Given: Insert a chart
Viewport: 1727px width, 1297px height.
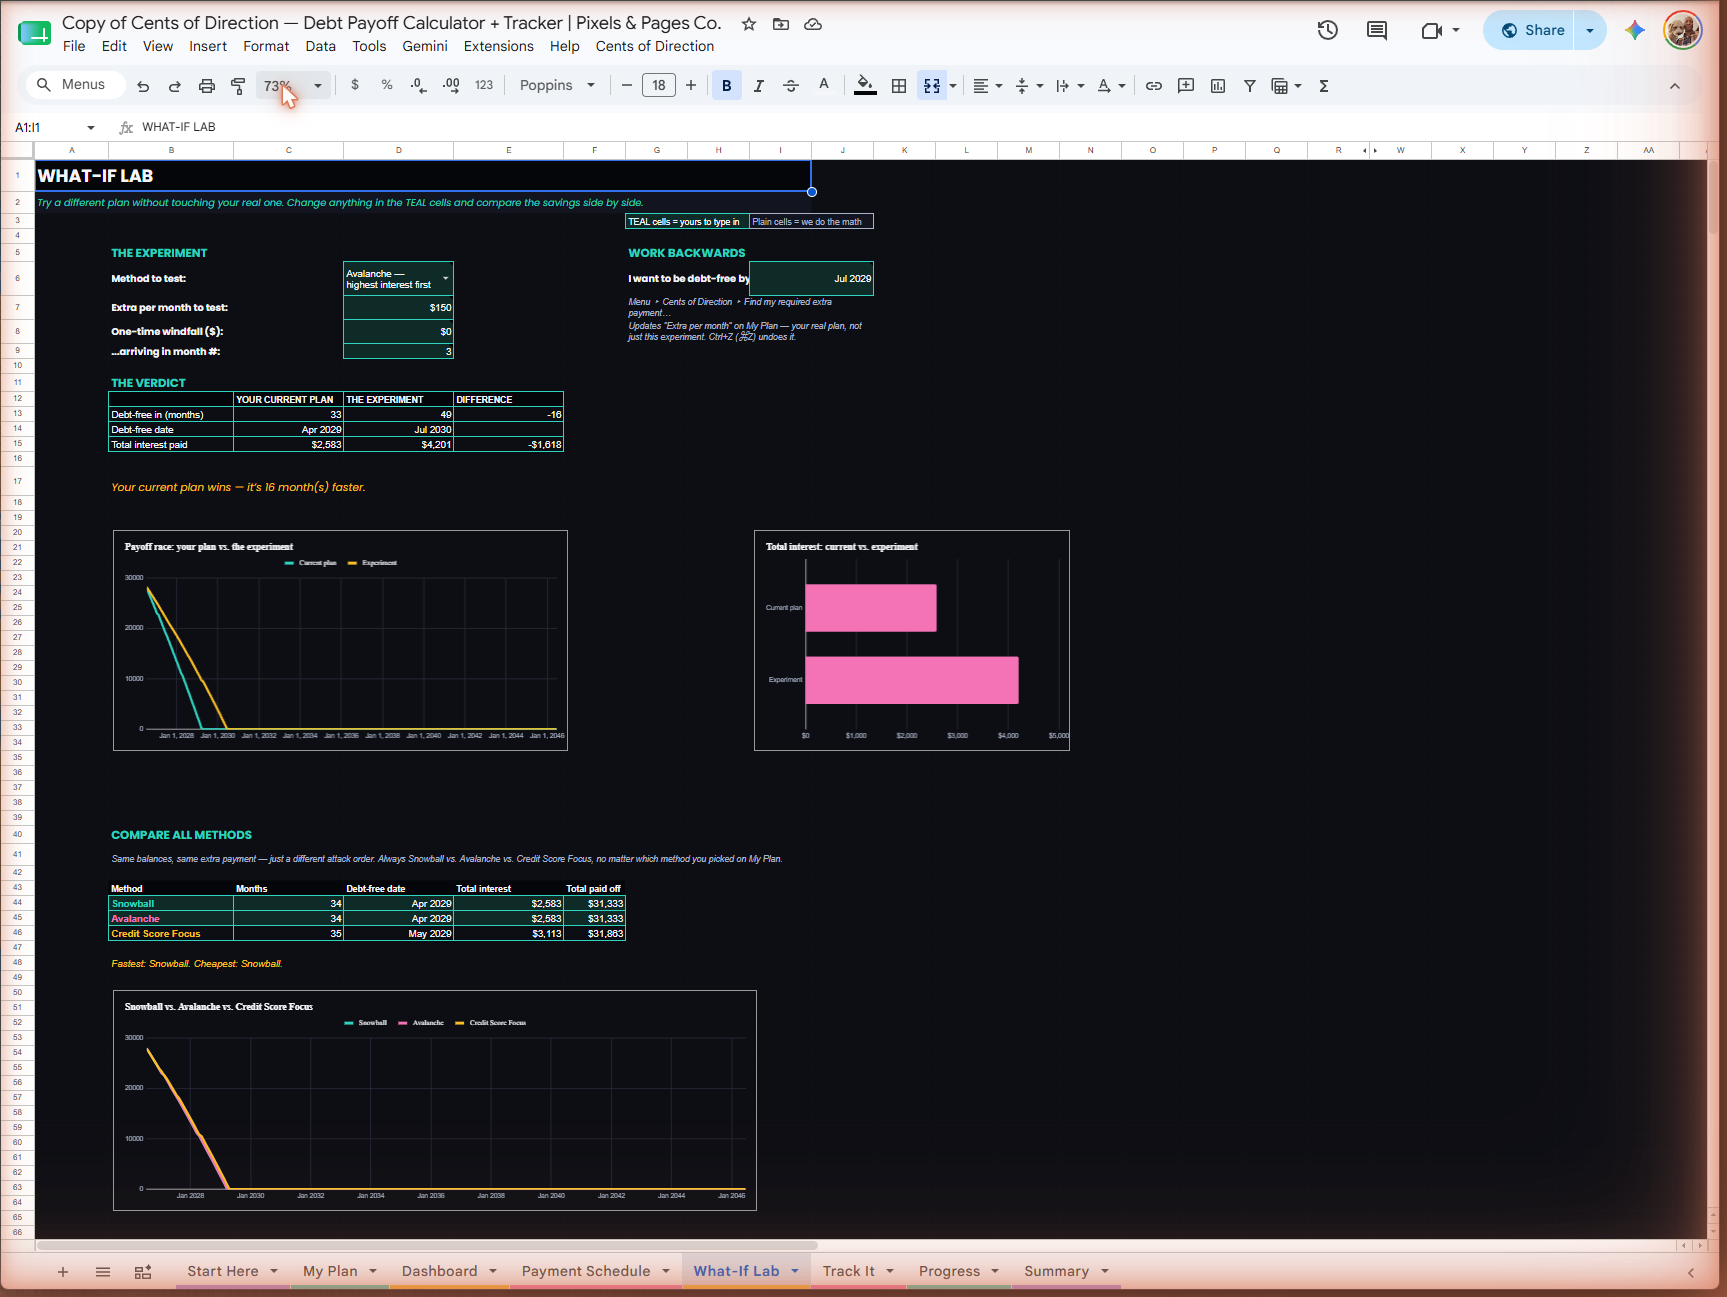Looking at the screenshot, I should tap(1218, 86).
